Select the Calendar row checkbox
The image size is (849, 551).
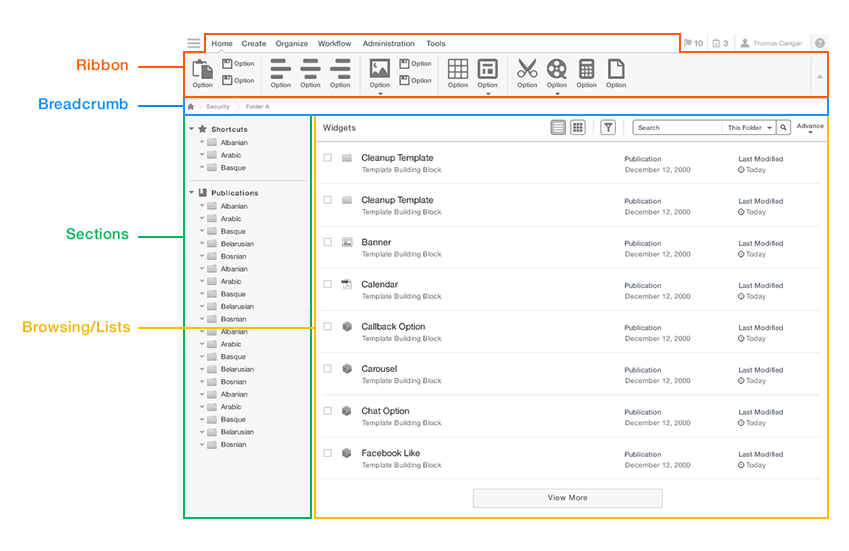pos(327,284)
